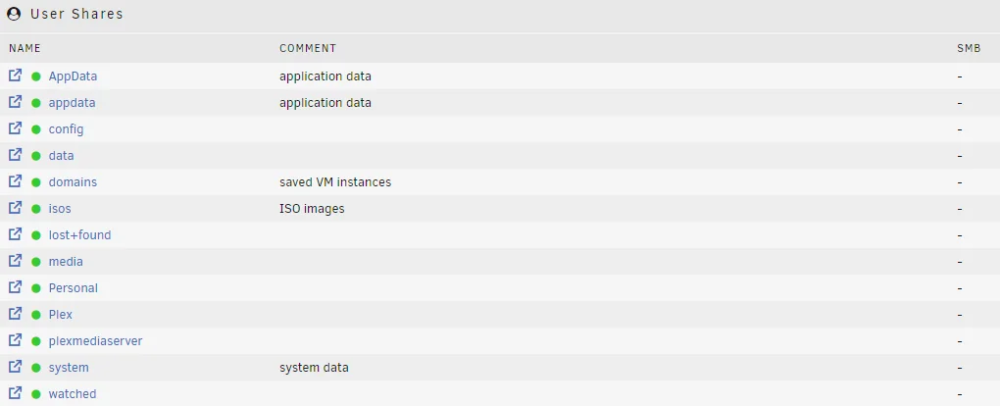Open browse icon for Plex share
Screen dimensions: 1000x406
(15, 314)
